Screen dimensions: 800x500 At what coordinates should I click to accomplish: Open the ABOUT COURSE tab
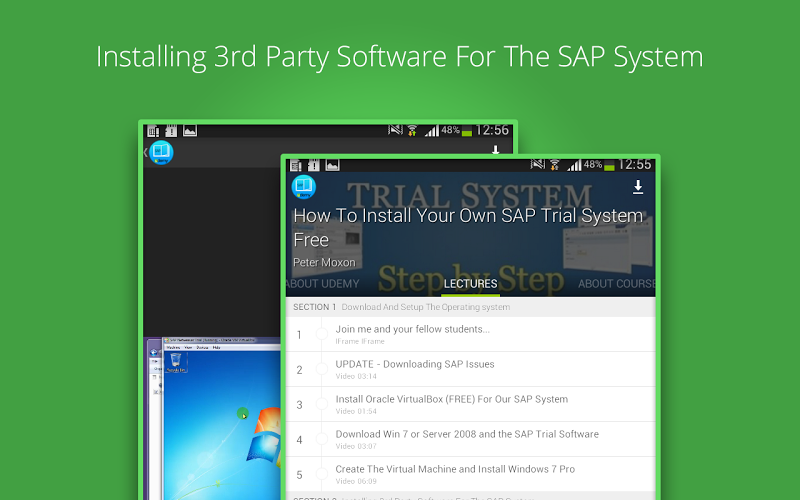[616, 284]
